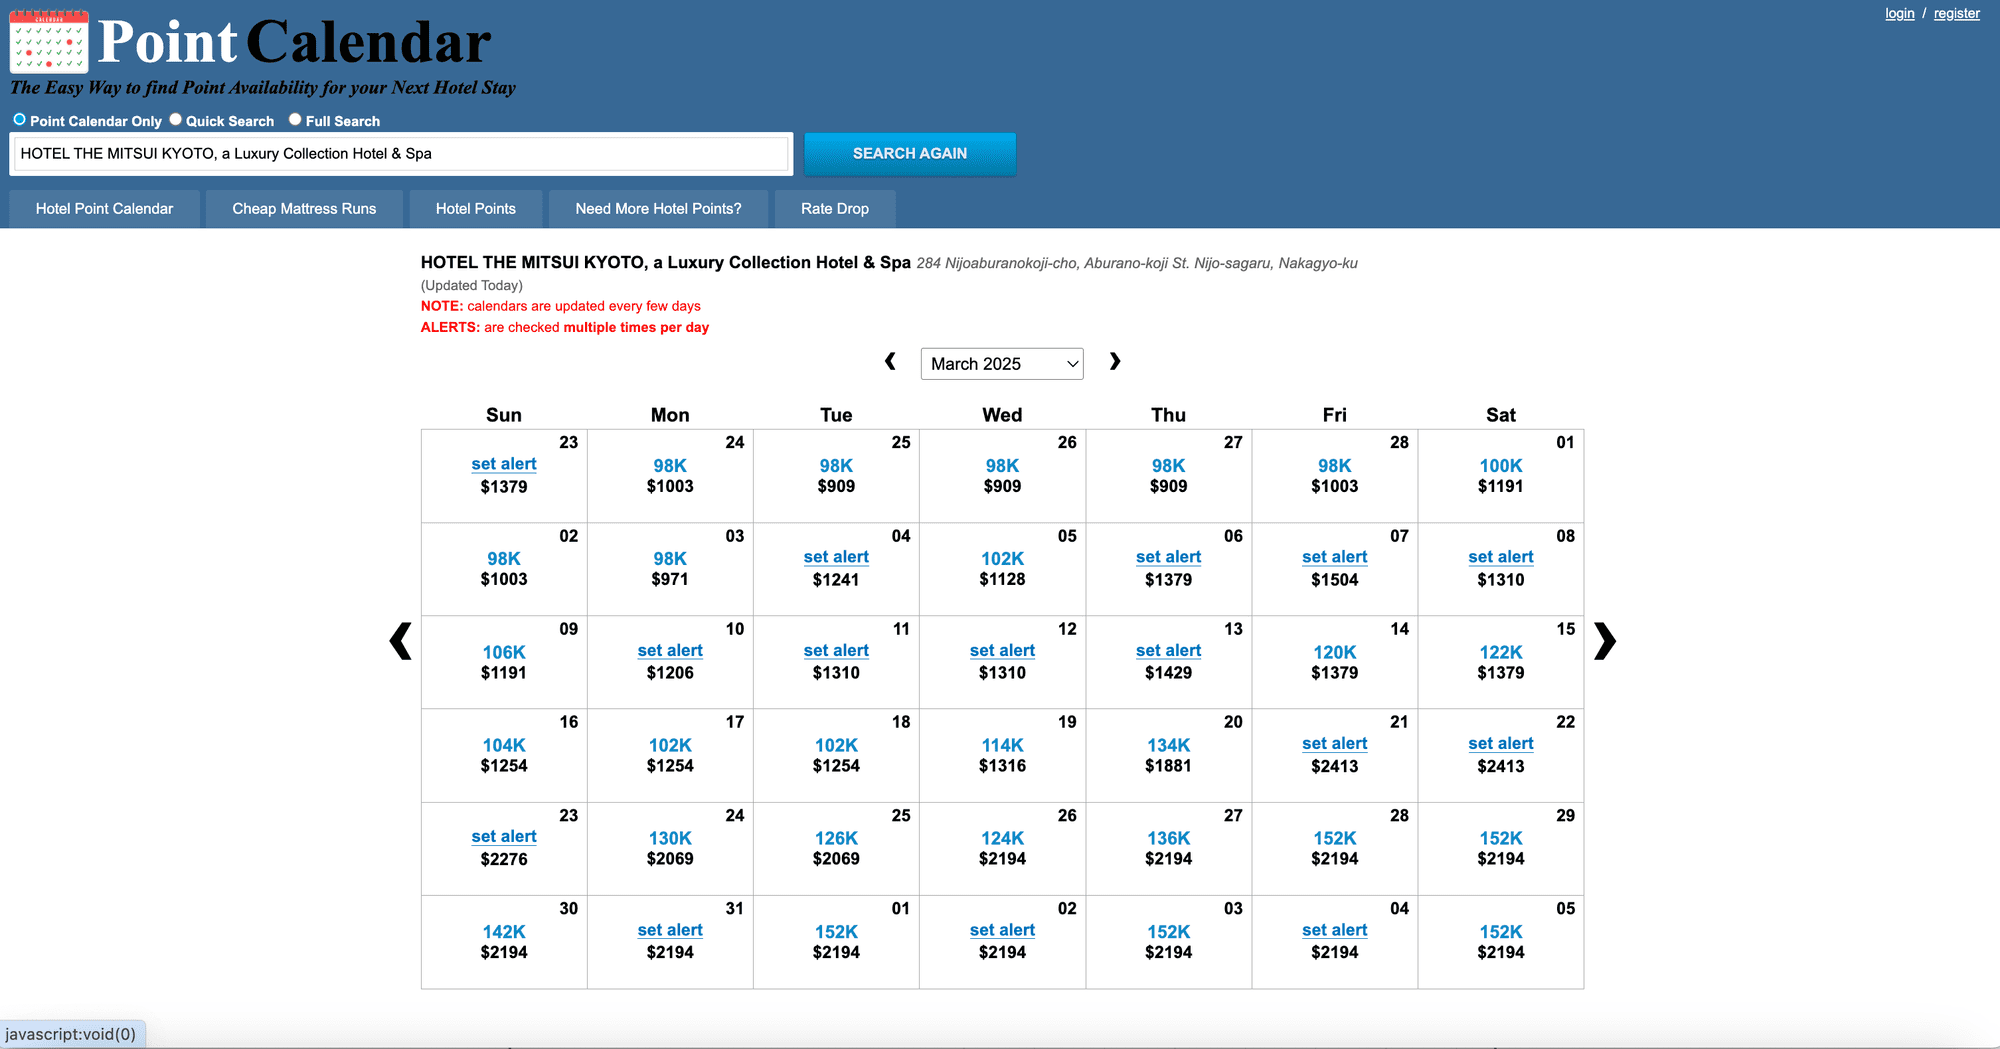Click set alert for March 23 at $2276
Screen dimensions: 2000x1049
coord(504,836)
